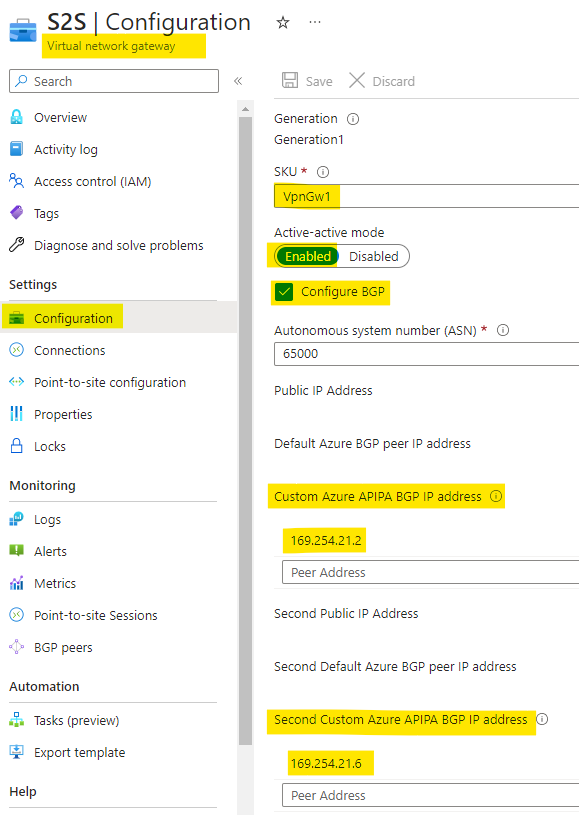Open the SKU VpnGw1 dropdown
The image size is (579, 815).
point(426,196)
